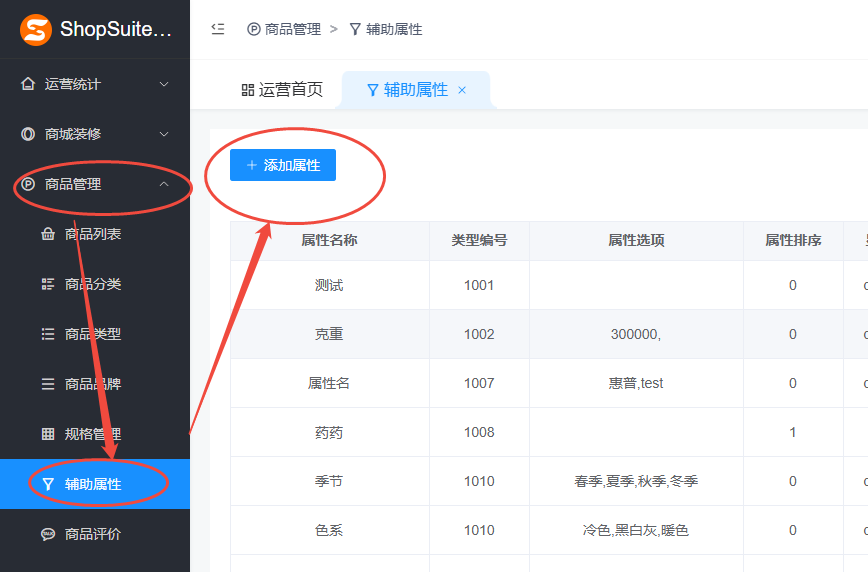Select the 季节 attribute row cell
The height and width of the screenshot is (572, 868).
[329, 481]
